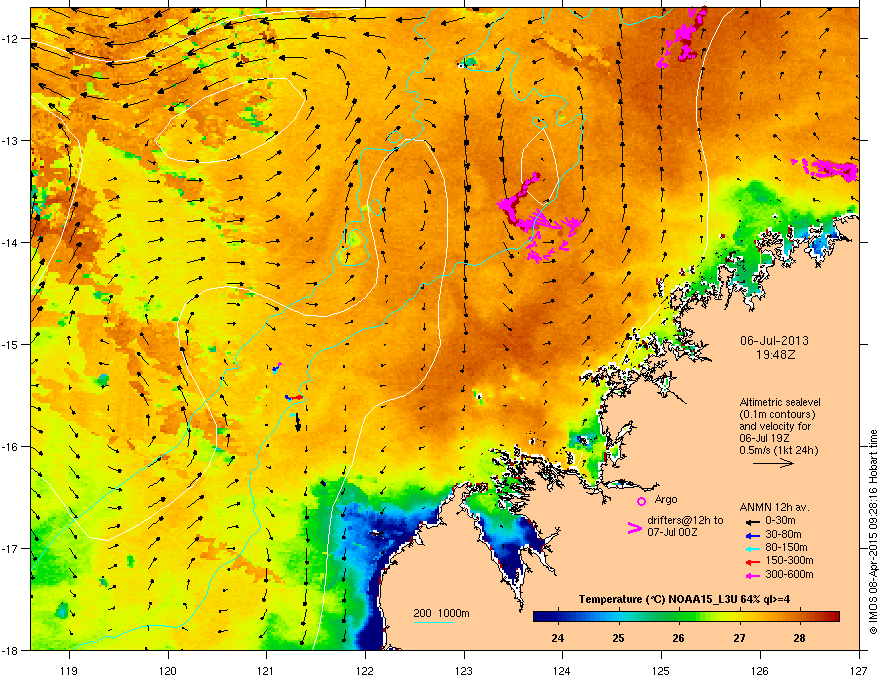The width and height of the screenshot is (880, 680).
Task: Click the longitude axis label 127
Action: click(x=859, y=670)
